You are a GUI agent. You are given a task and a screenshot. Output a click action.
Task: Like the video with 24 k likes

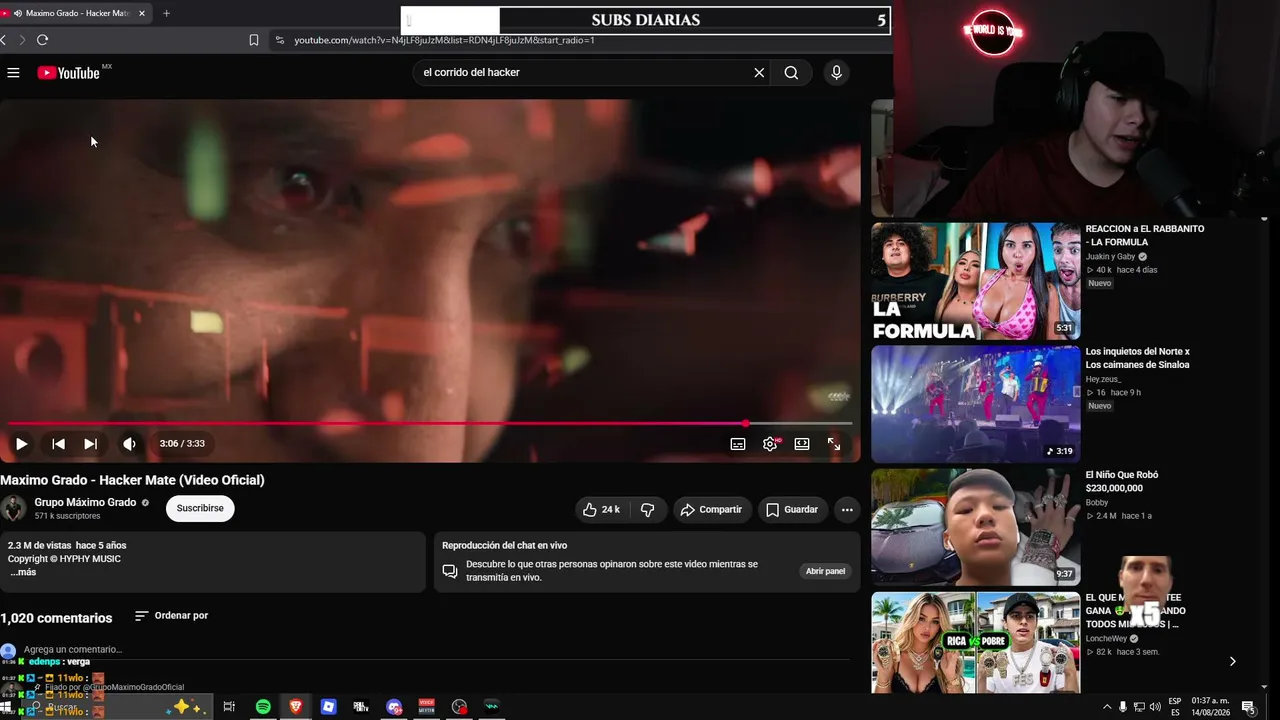point(602,510)
